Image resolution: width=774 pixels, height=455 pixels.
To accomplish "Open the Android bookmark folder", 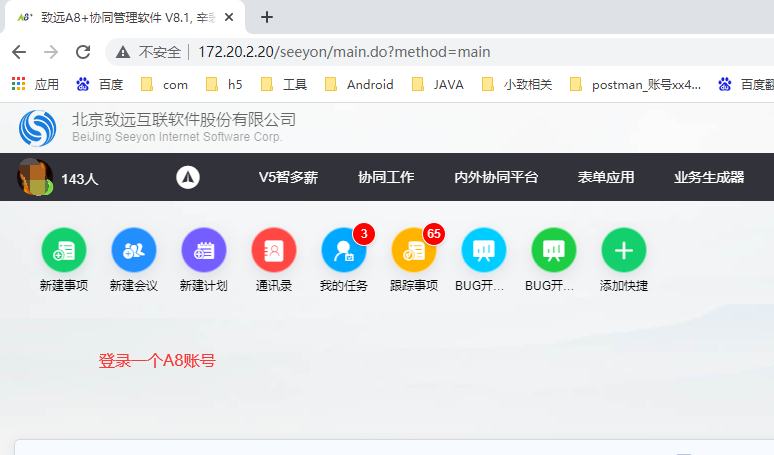I will click(359, 84).
